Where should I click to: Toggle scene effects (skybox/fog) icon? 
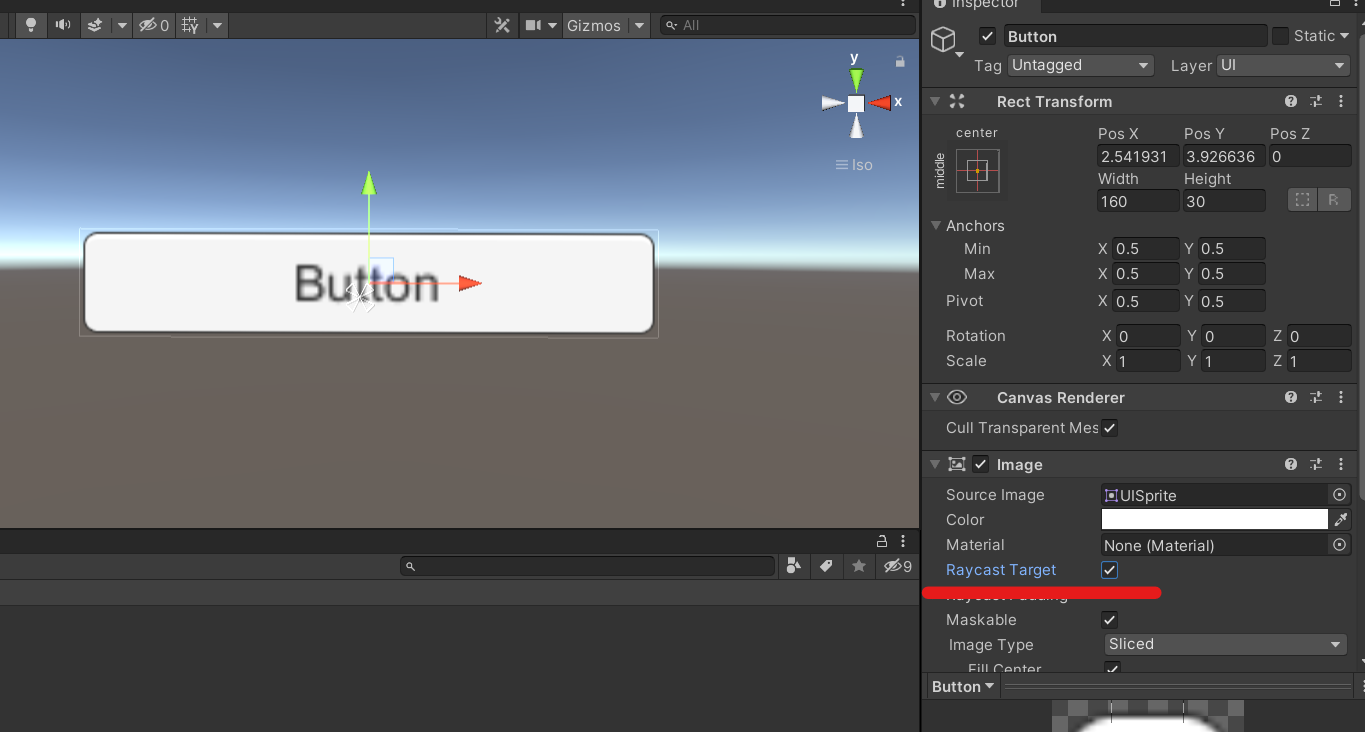tap(95, 25)
